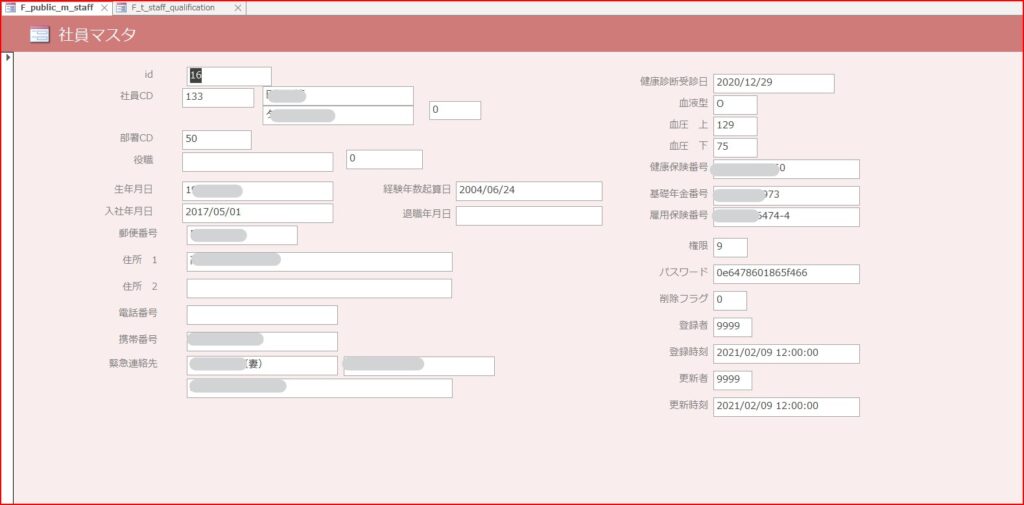Image resolution: width=1024 pixels, height=505 pixels.
Task: Click the 削除フラグ field showing 0
Action: [729, 301]
